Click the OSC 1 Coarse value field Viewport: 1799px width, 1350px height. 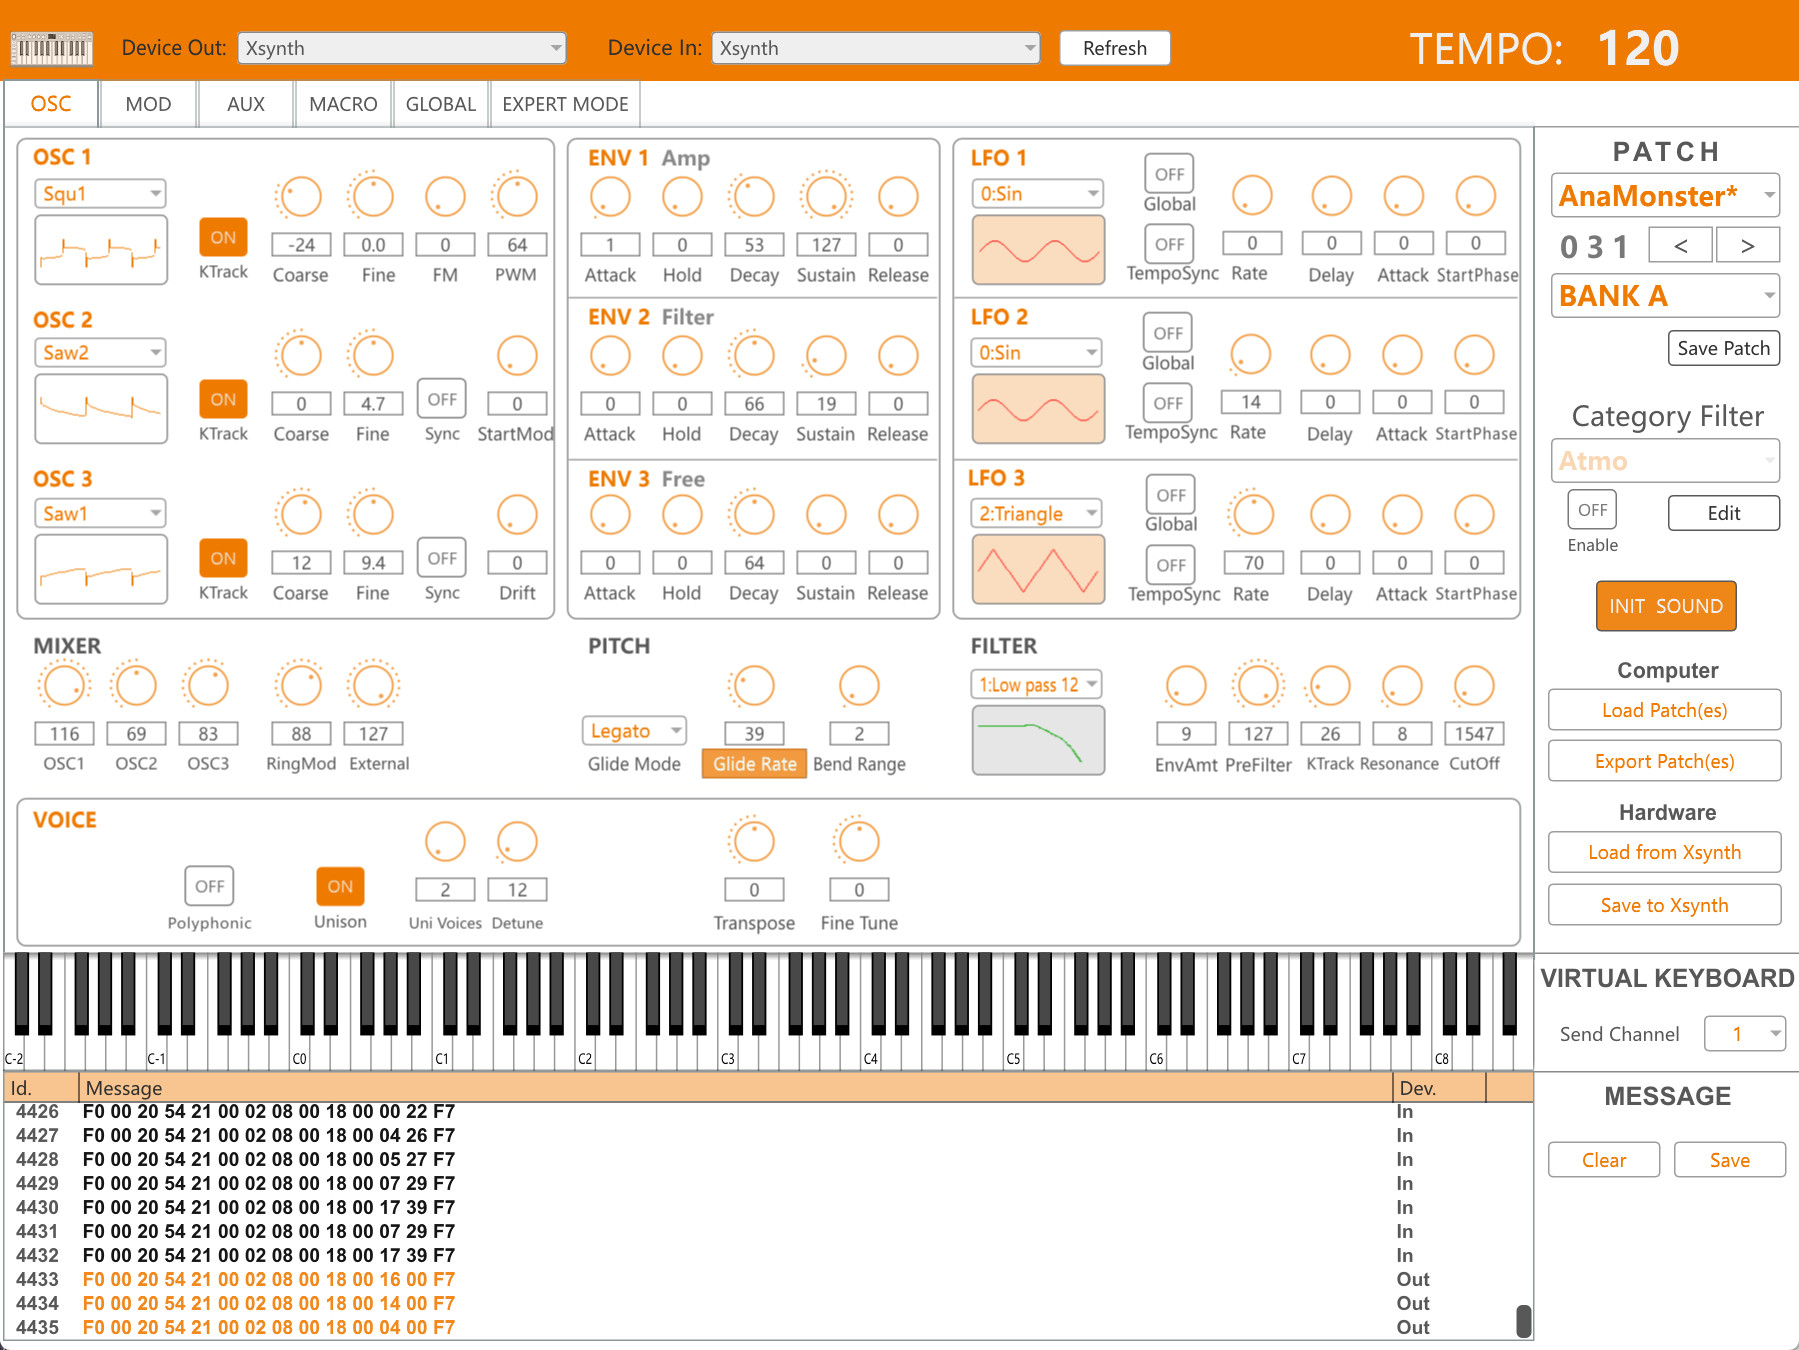click(x=301, y=245)
